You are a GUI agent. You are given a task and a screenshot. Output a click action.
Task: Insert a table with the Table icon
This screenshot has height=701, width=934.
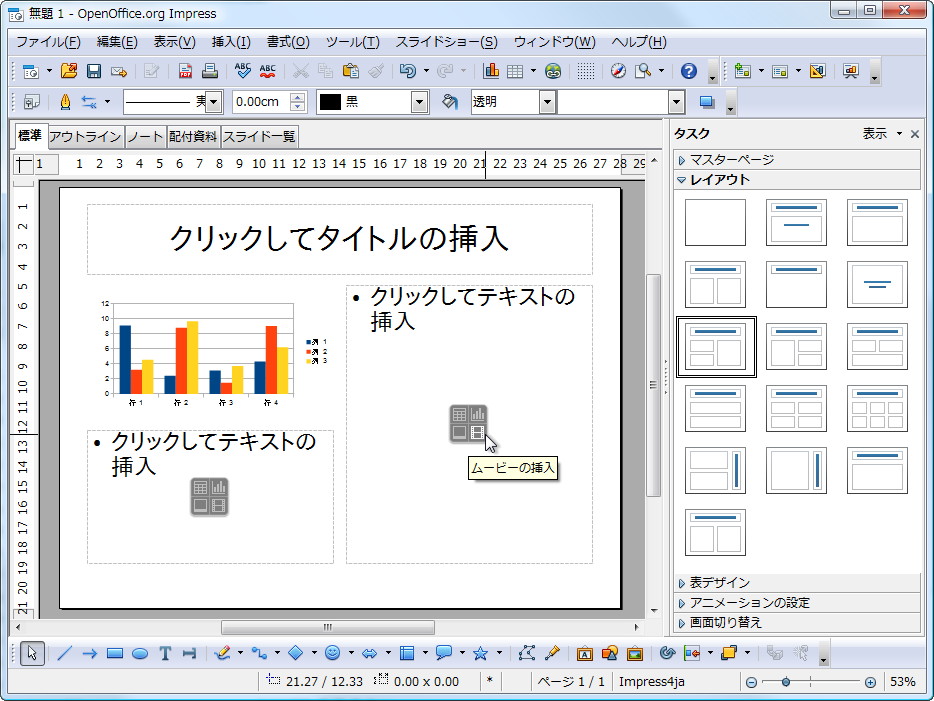coord(514,71)
